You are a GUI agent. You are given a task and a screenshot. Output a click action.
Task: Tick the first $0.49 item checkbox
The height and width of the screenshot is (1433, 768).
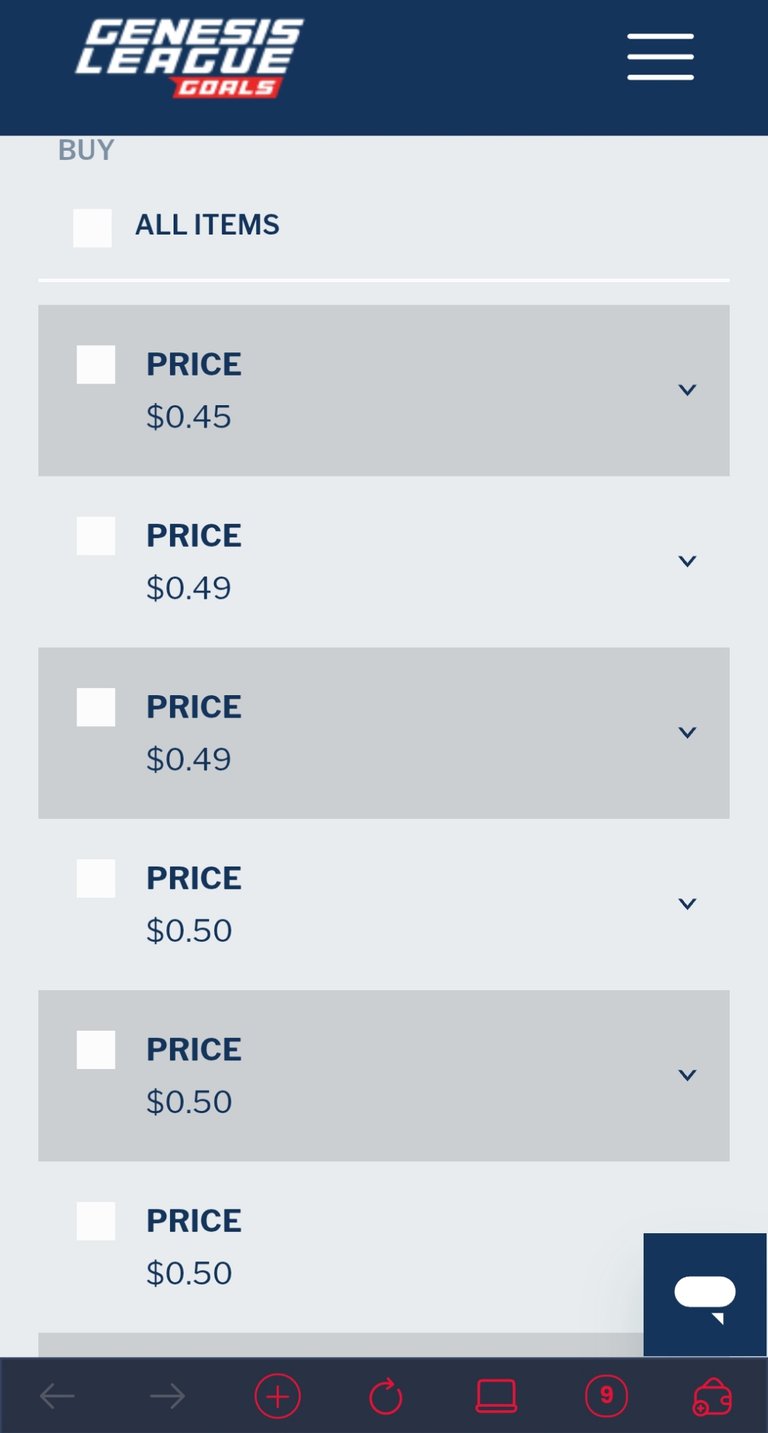[x=96, y=536]
